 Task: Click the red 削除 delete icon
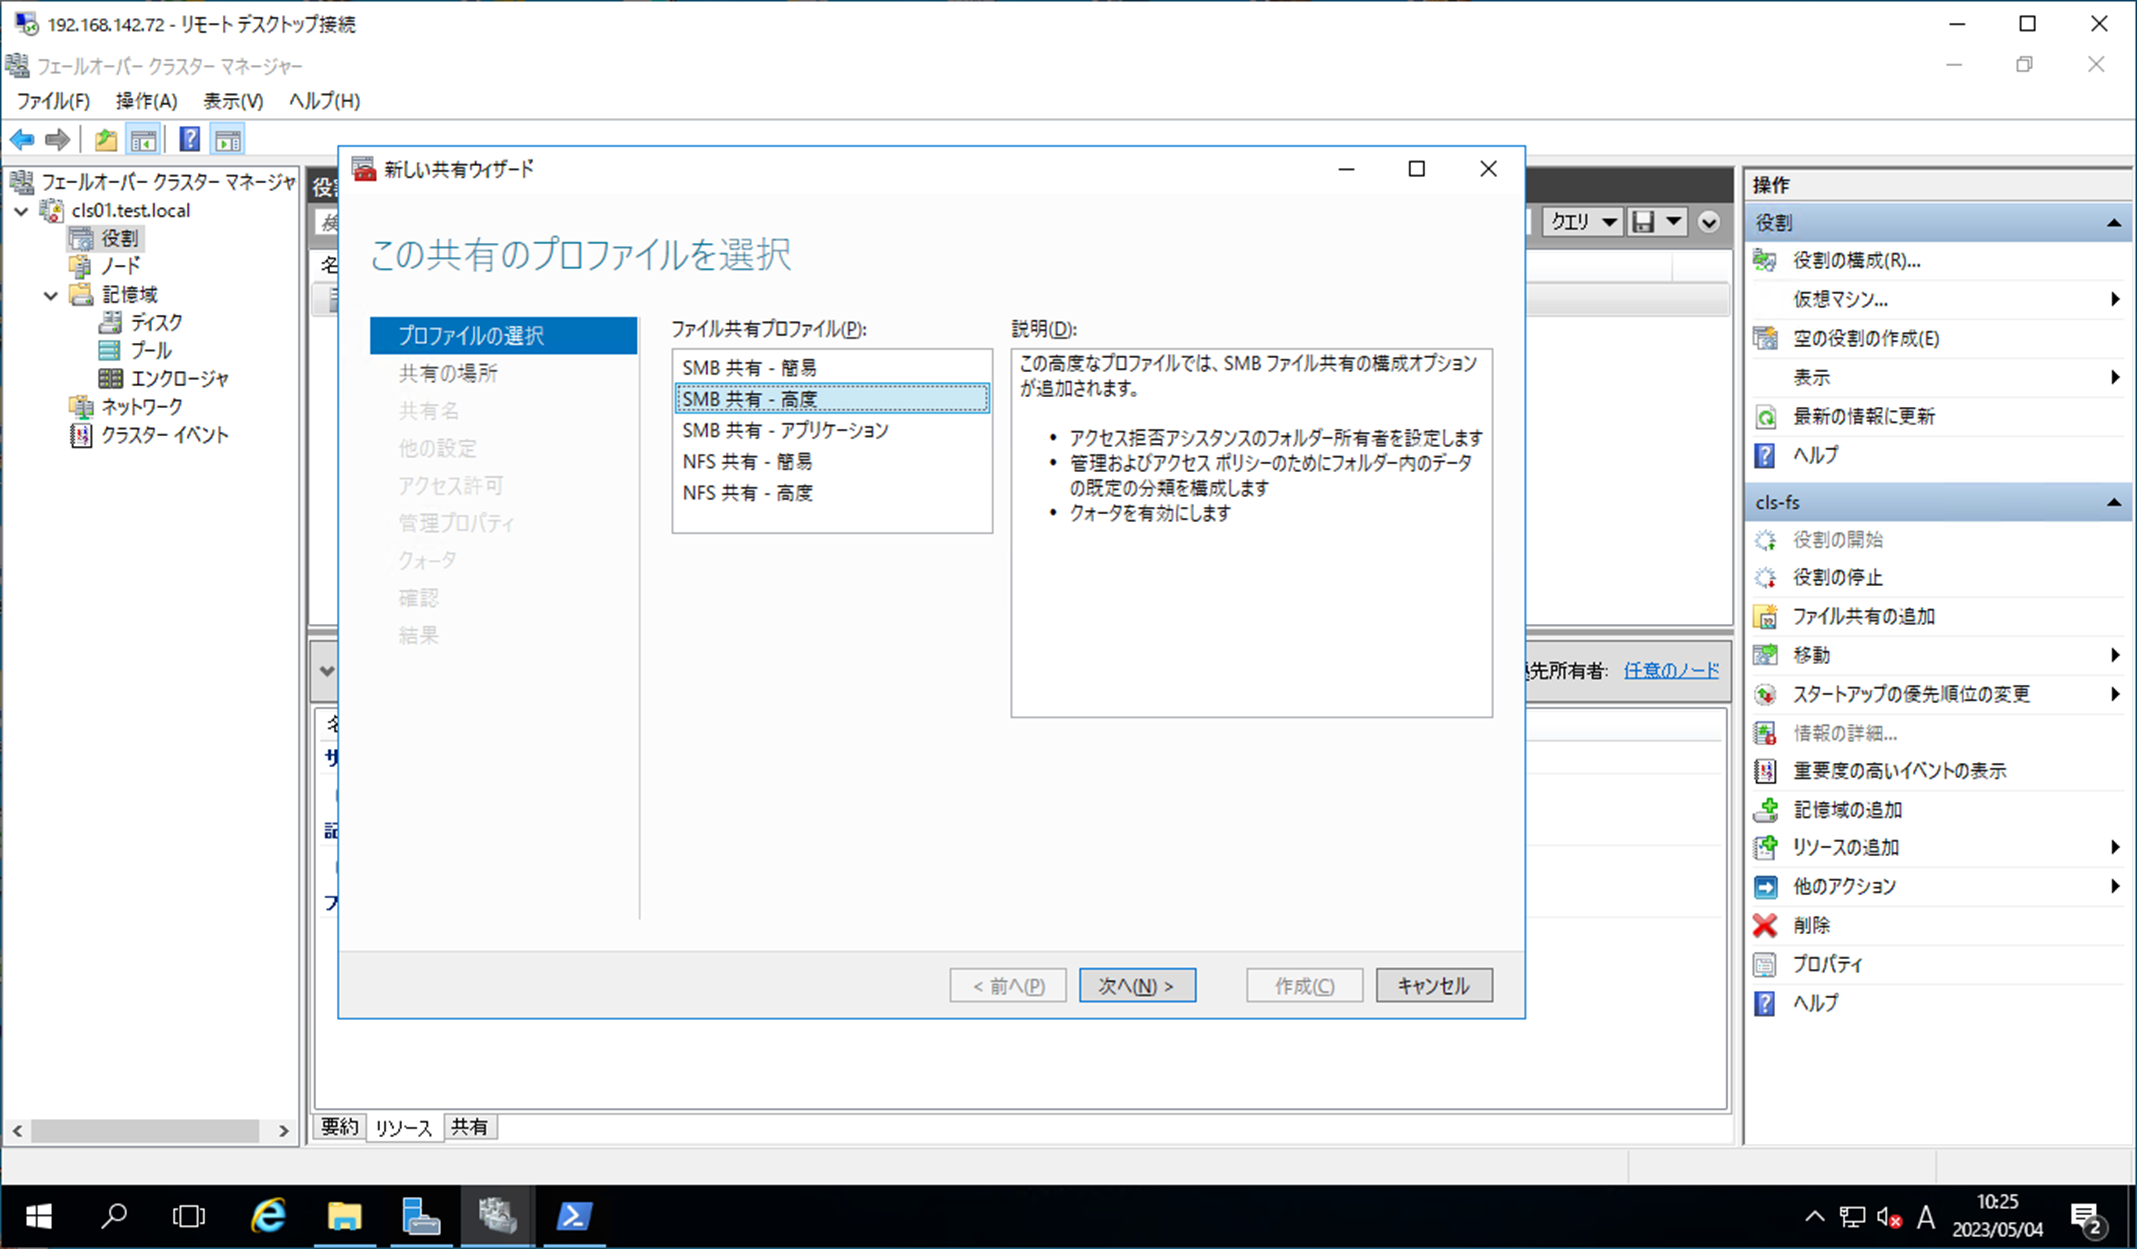point(1765,925)
